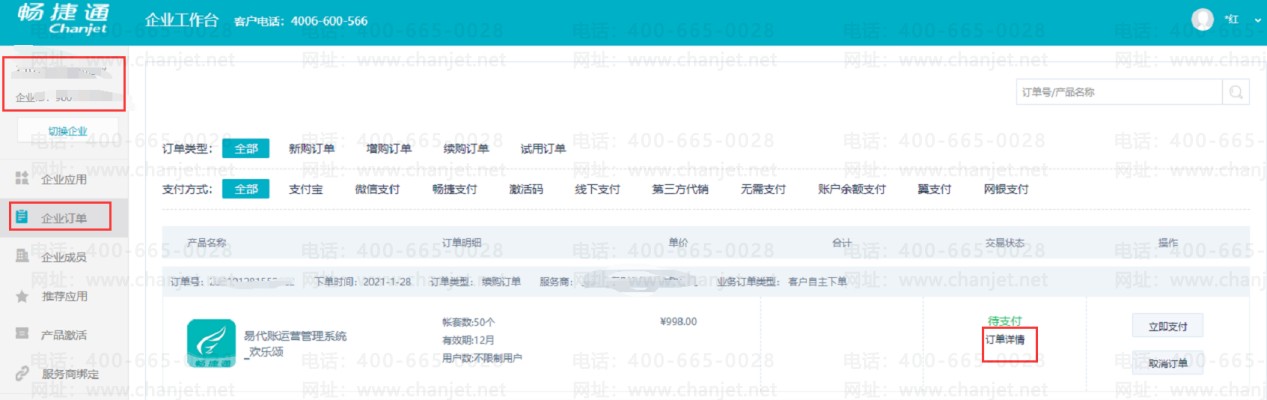Filter payment method by 激活码
This screenshot has height=400, width=1267.
tap(525, 189)
